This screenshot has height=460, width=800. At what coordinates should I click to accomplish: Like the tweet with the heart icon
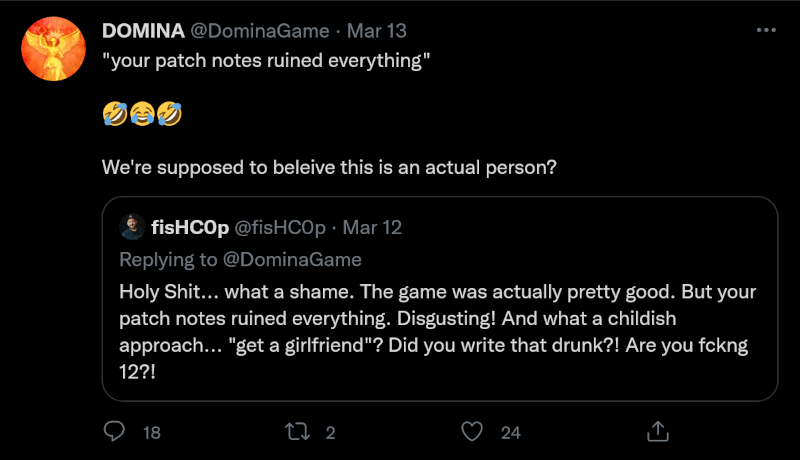[x=473, y=431]
